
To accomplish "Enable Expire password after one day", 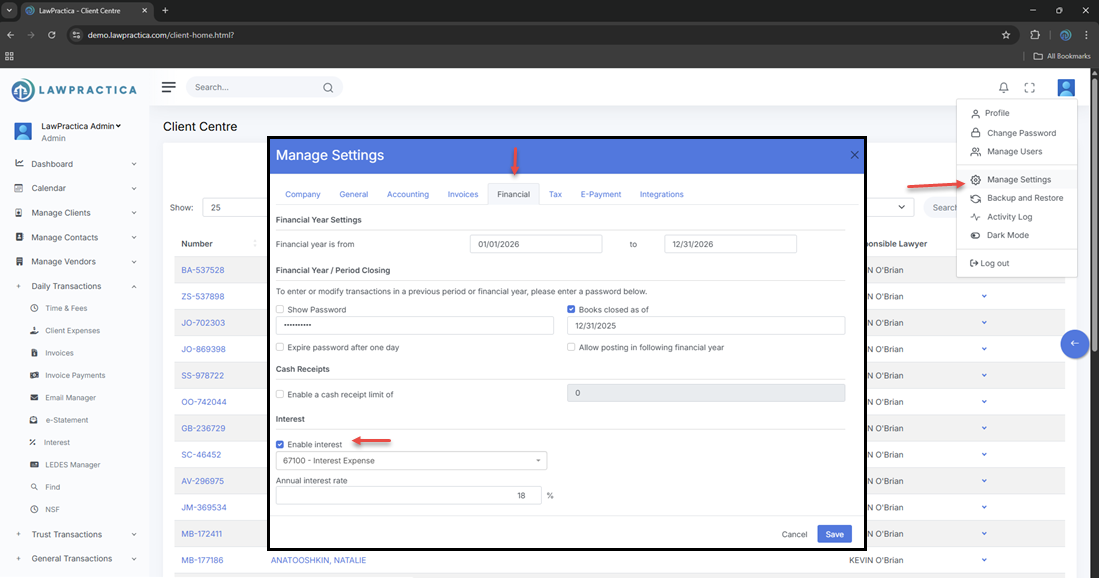I will [x=280, y=347].
